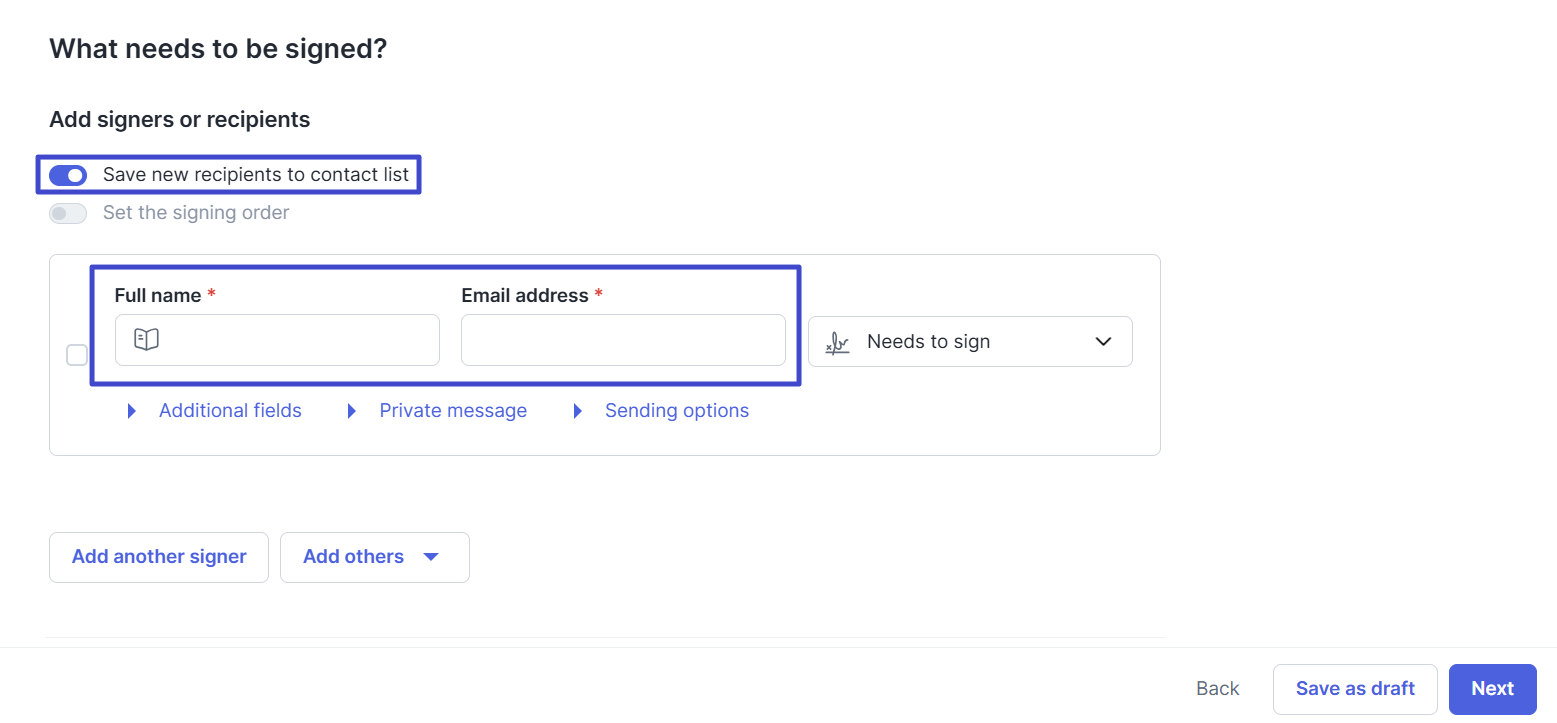Go Back to previous step
The image size is (1557, 723).
pos(1218,689)
